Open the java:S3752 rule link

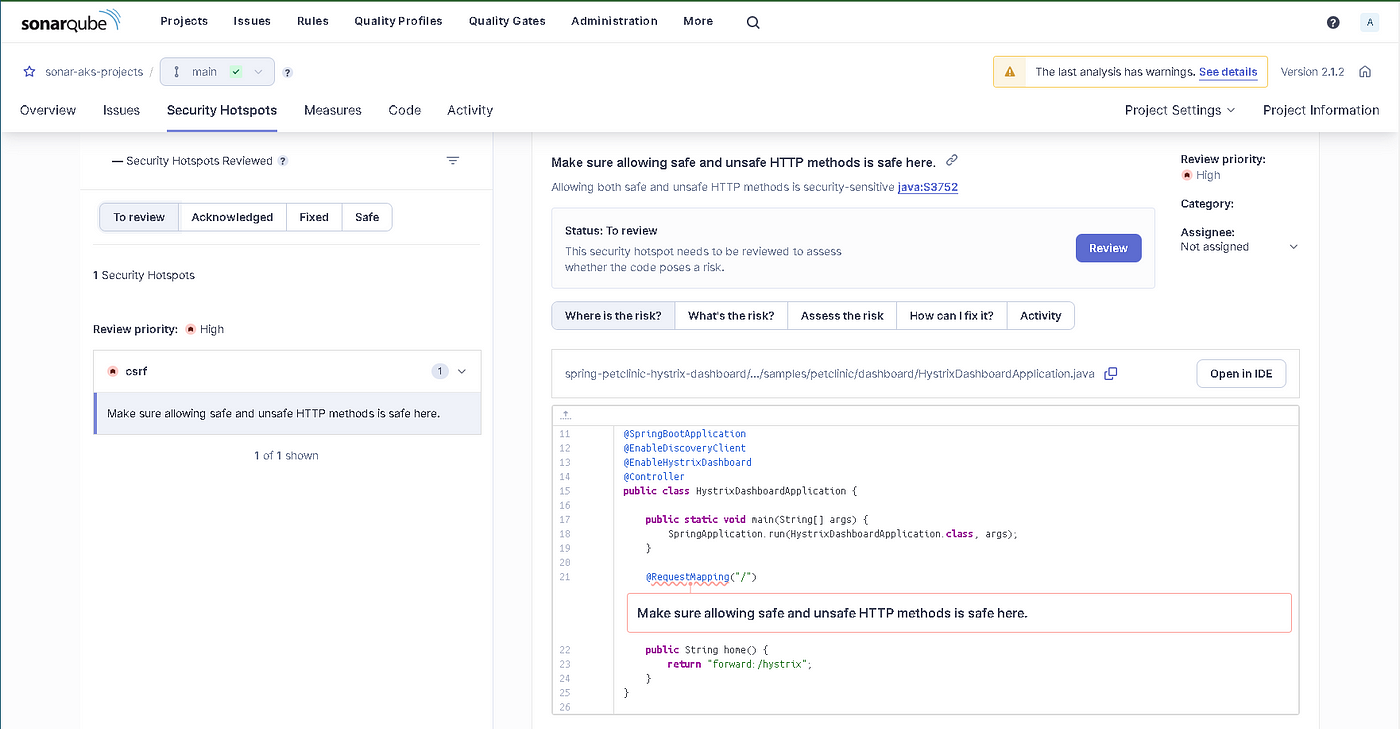coord(928,187)
